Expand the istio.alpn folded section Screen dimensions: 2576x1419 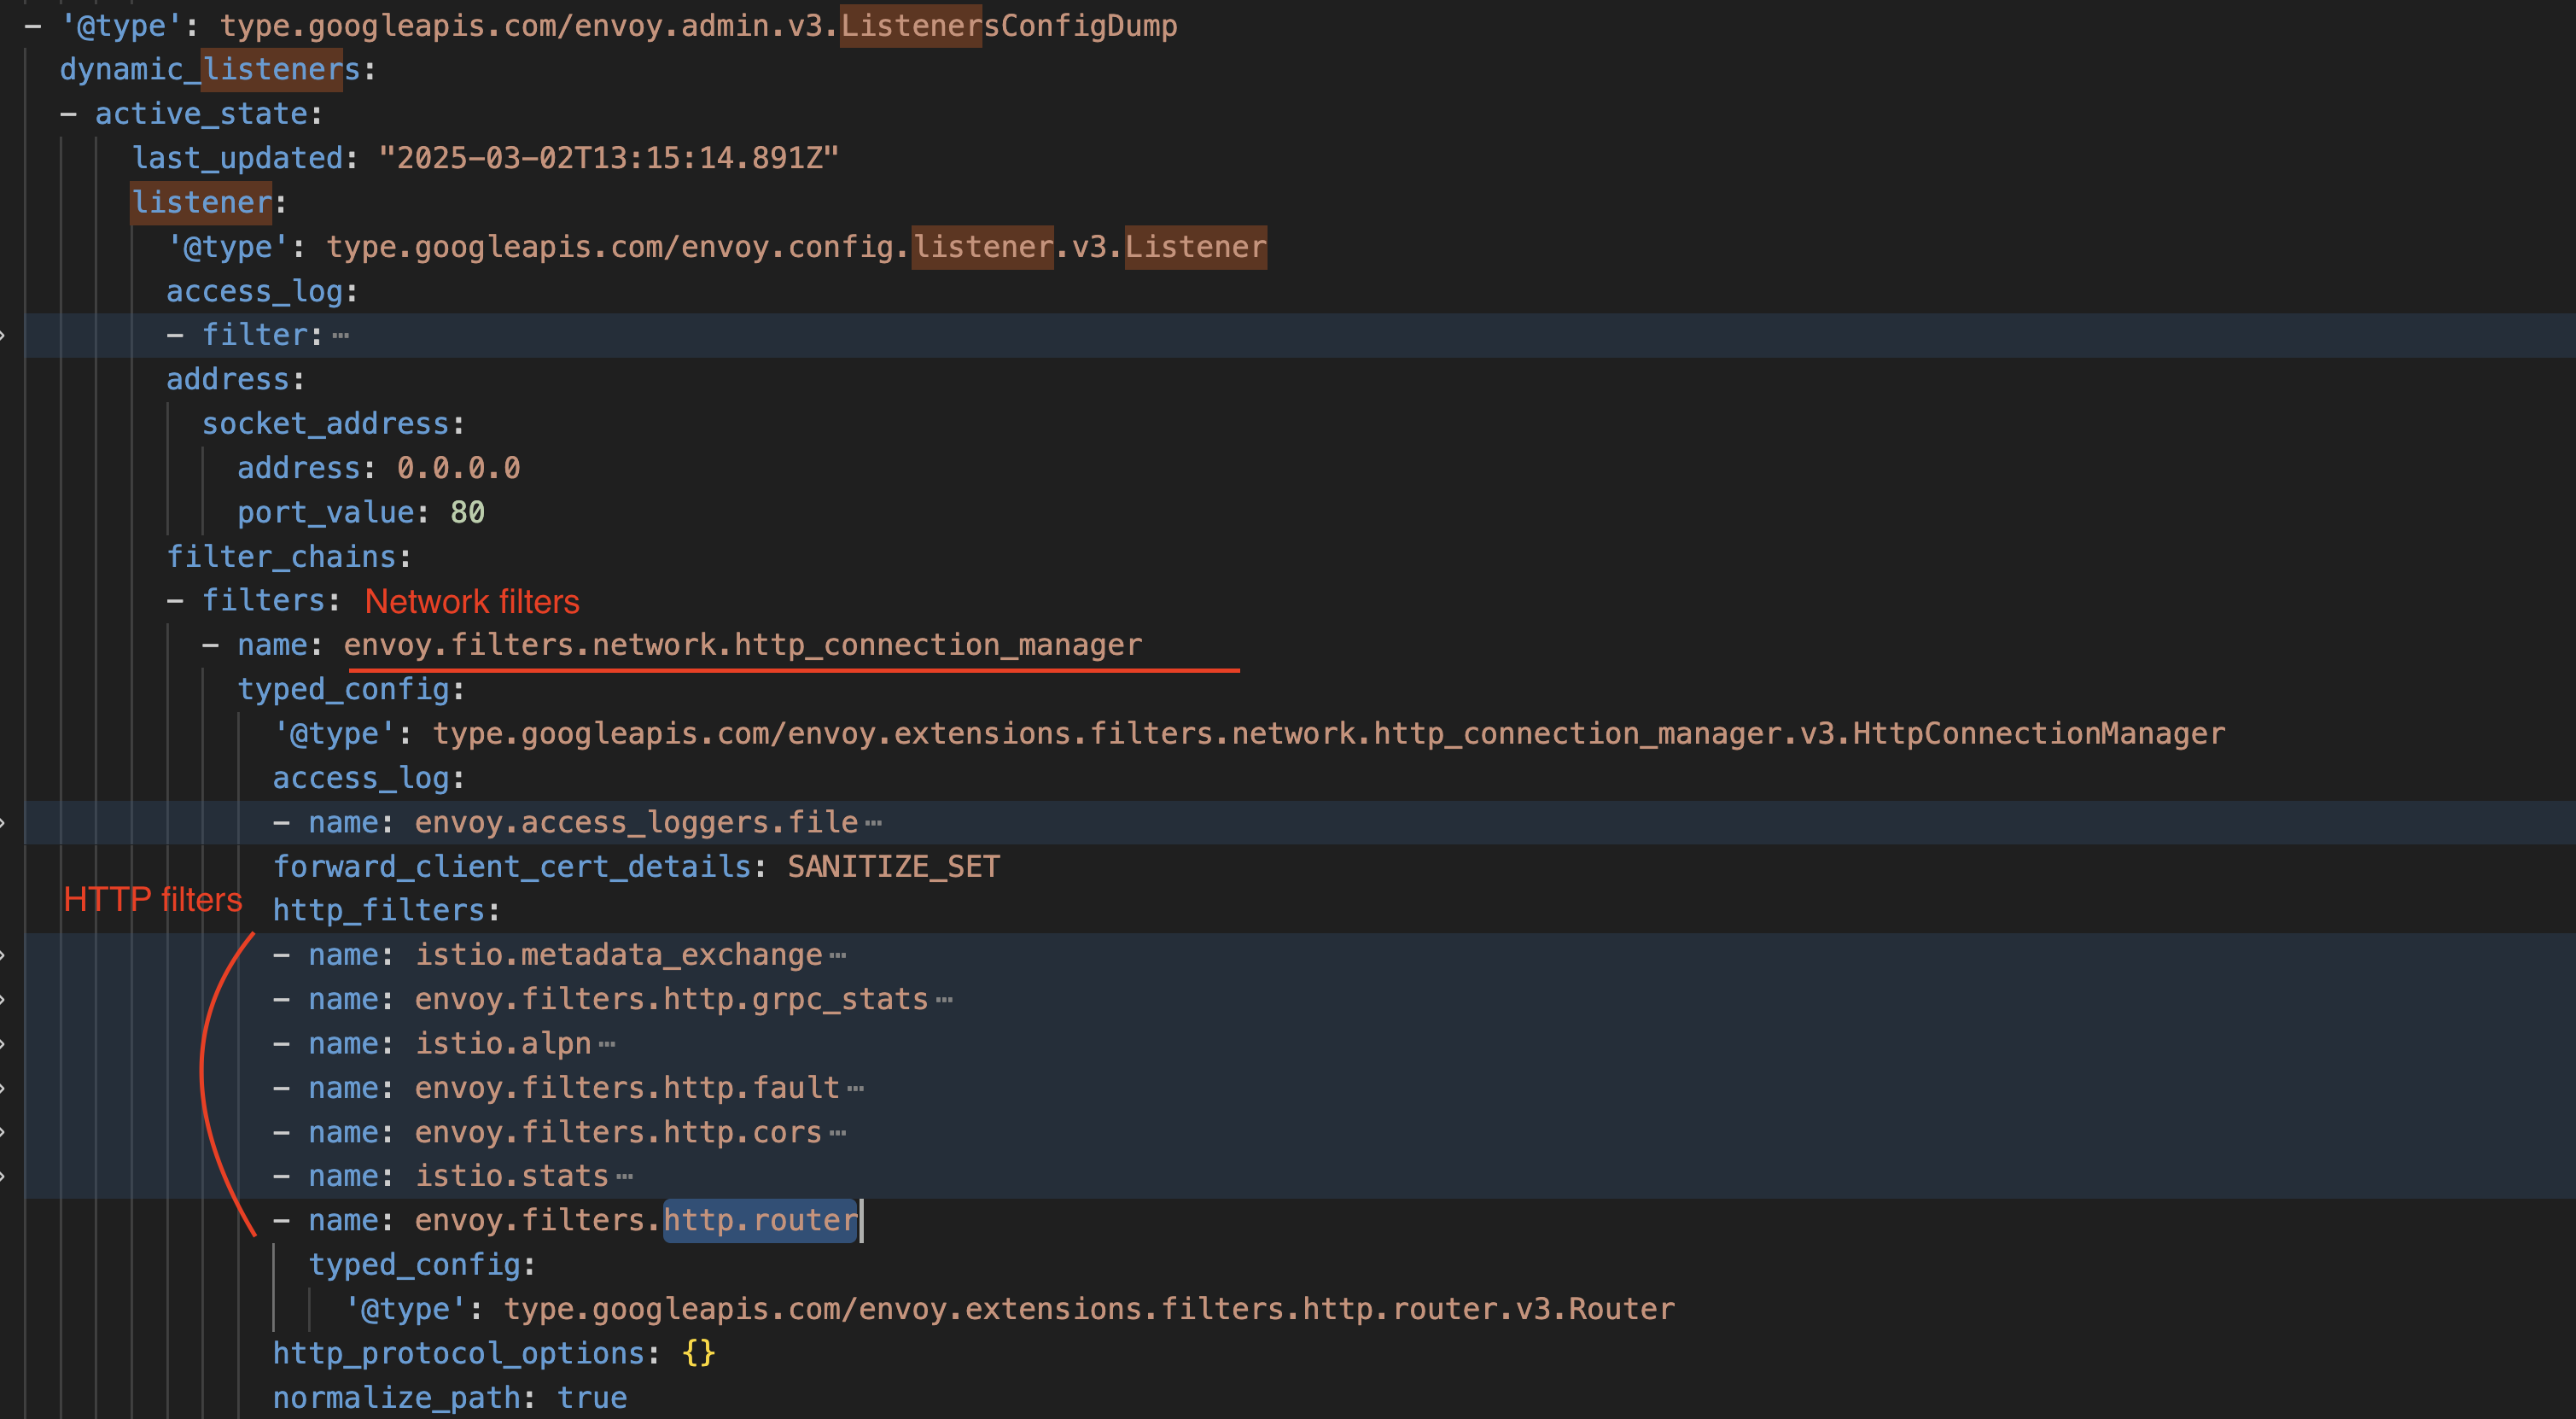click(607, 1045)
